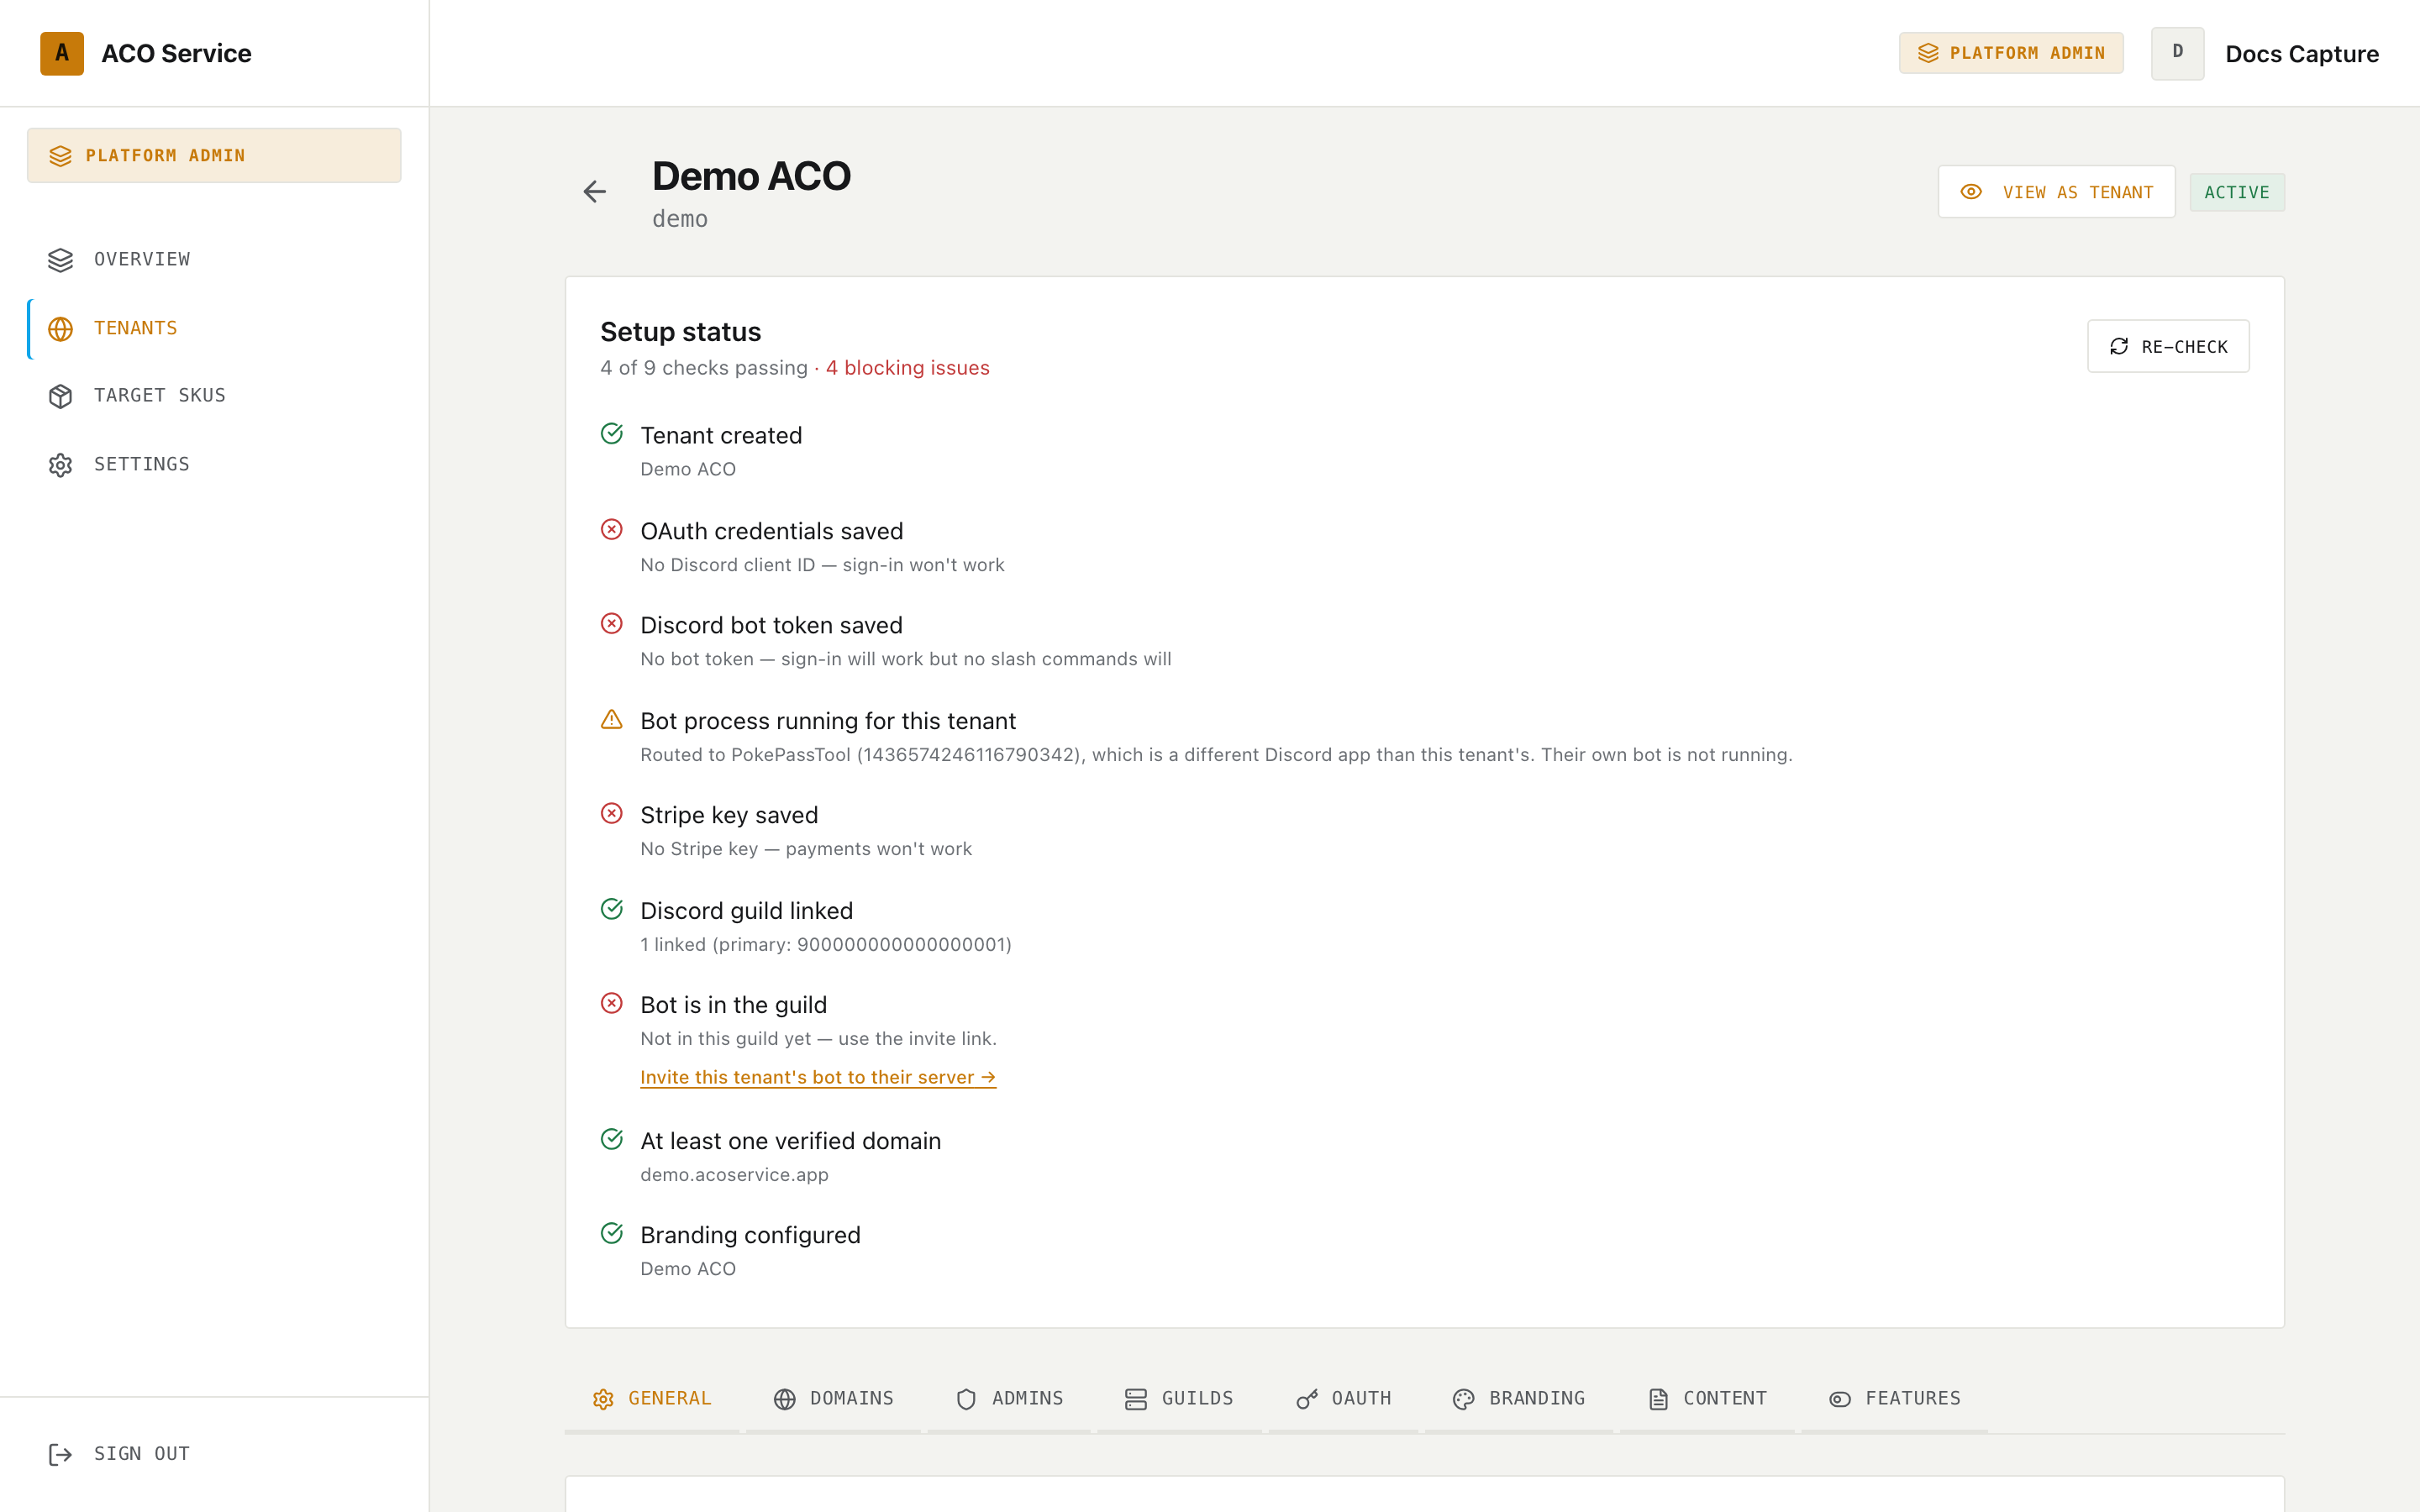
Task: Click the 'No Stripe key — payments won't work' text
Action: coord(806,849)
